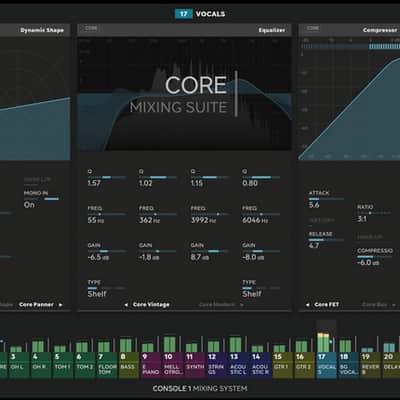Choose track 14 ACOUSTIC R
400x400 pixels.
coord(261,365)
